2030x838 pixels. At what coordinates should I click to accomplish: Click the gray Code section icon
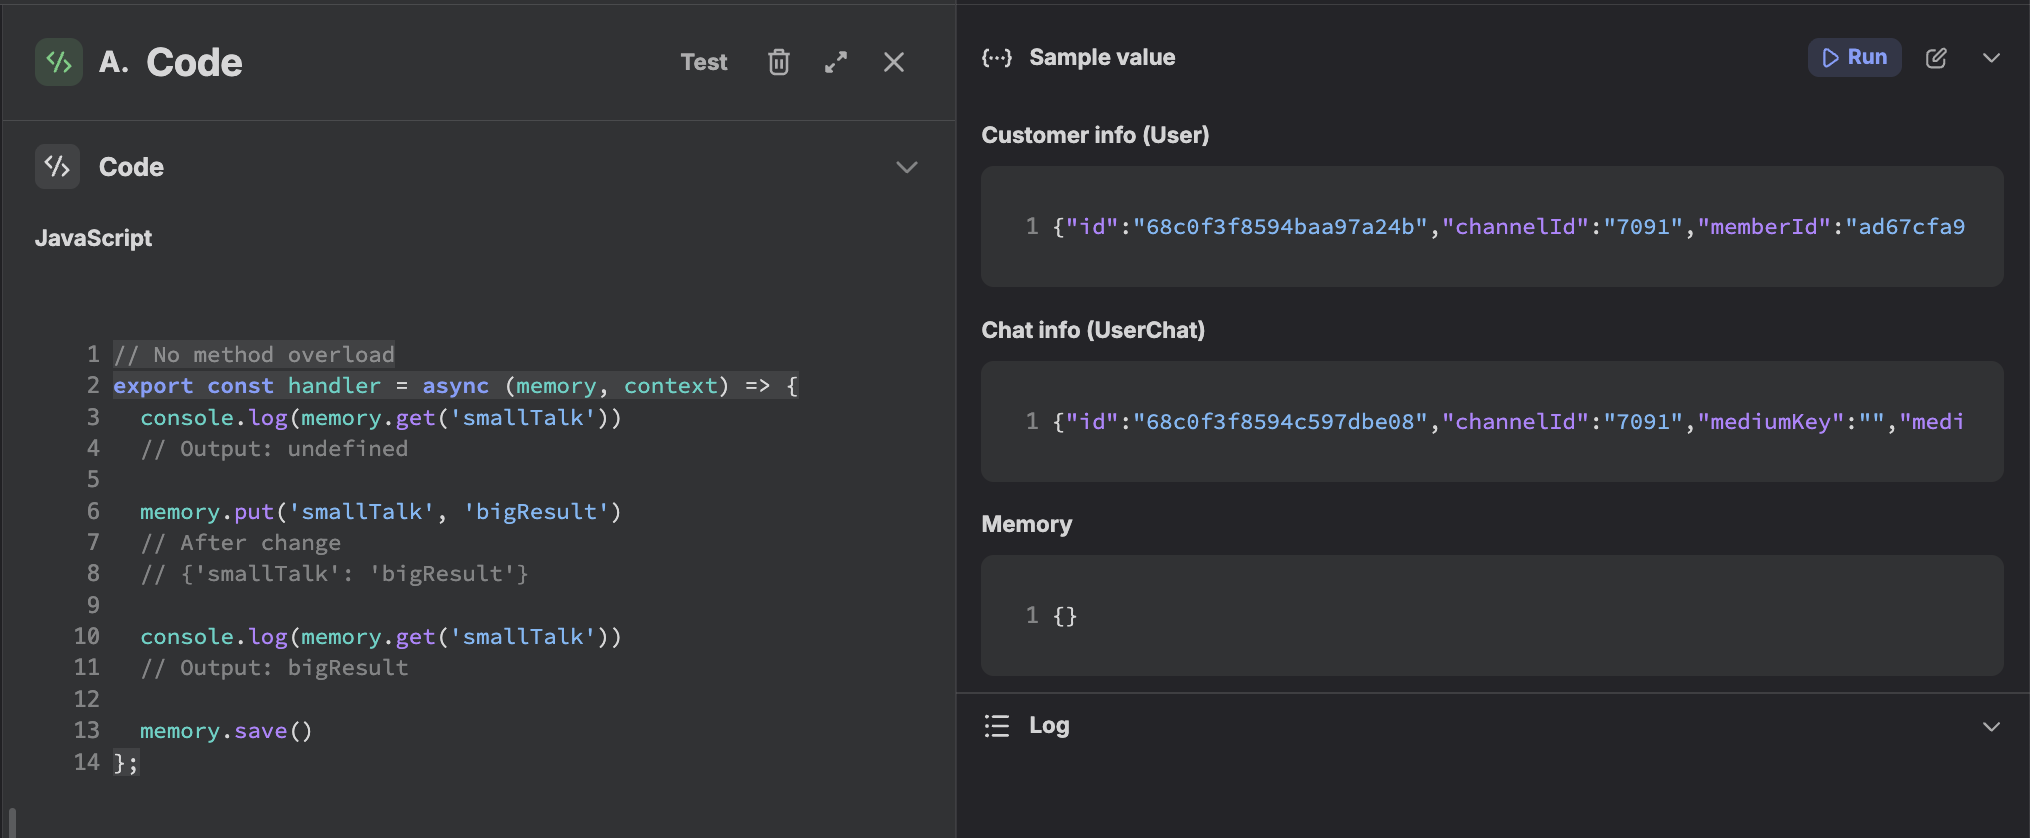pos(57,166)
